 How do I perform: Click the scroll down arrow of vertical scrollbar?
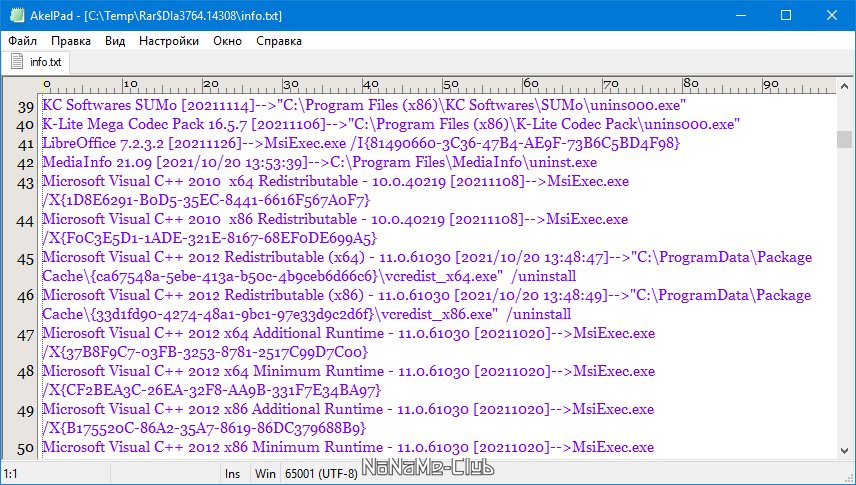pyautogui.click(x=844, y=451)
